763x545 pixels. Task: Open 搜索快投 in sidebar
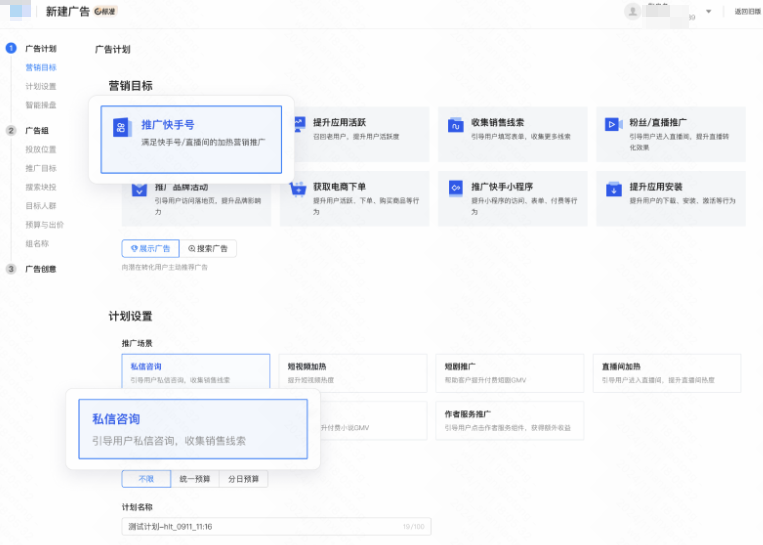41,187
